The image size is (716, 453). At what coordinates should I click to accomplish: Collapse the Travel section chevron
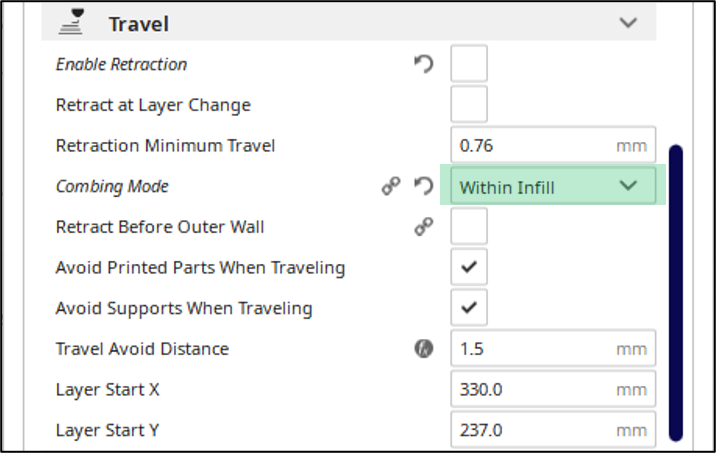pos(628,22)
